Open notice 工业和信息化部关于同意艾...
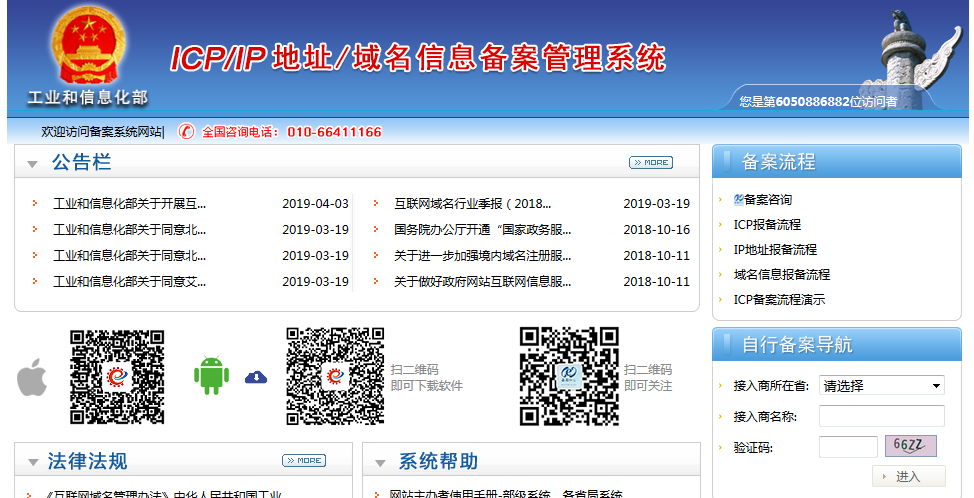The image size is (974, 498). coord(129,282)
